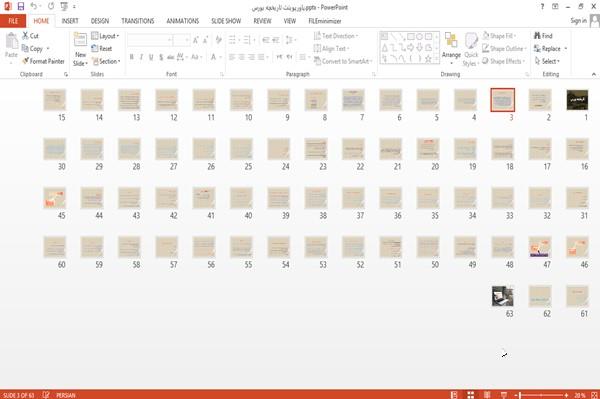Switch to Normal view in status bar
600x399 pixels.
click(454, 395)
